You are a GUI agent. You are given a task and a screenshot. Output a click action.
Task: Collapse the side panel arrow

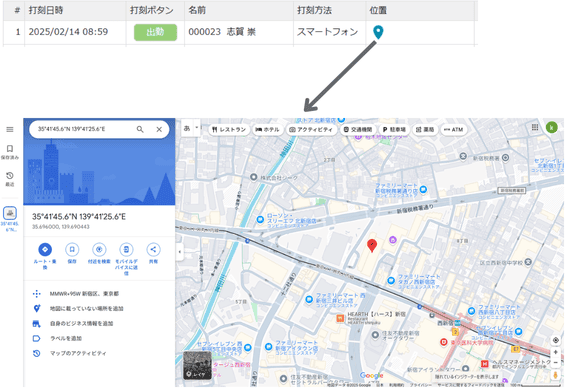[180, 252]
